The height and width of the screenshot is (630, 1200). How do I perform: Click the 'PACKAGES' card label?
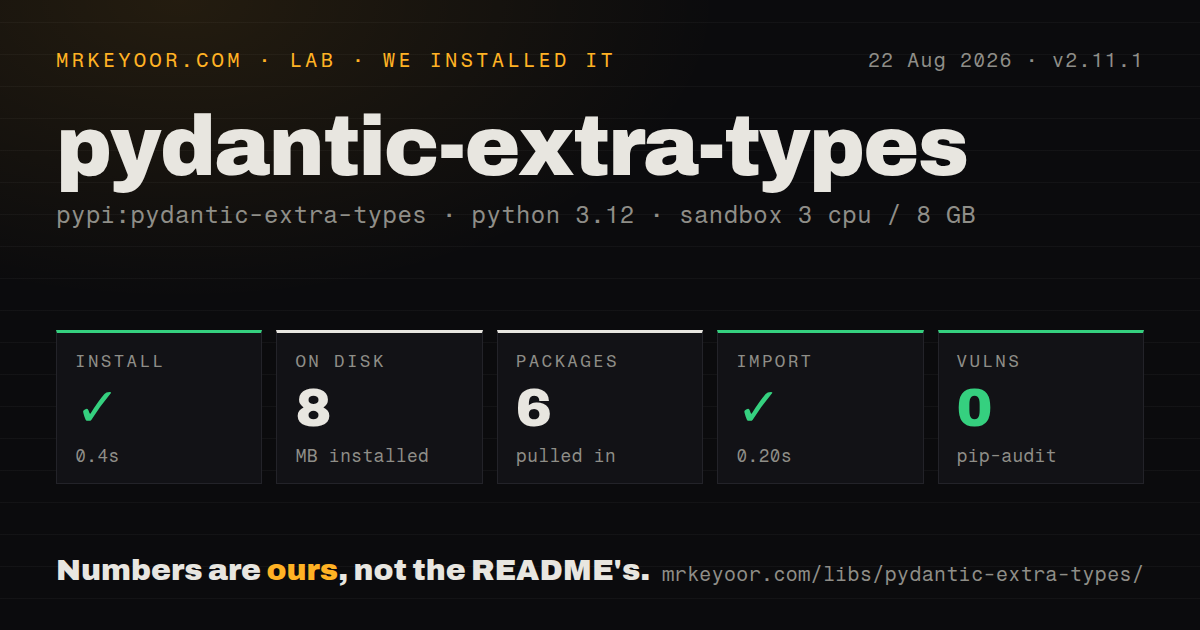[x=567, y=362]
